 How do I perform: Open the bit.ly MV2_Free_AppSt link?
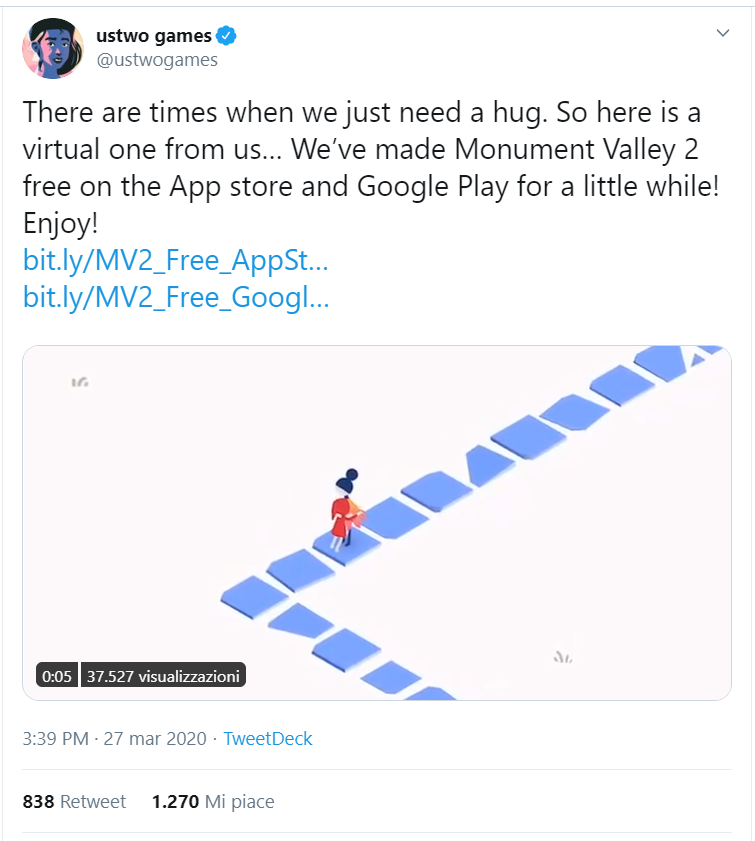pyautogui.click(x=175, y=263)
